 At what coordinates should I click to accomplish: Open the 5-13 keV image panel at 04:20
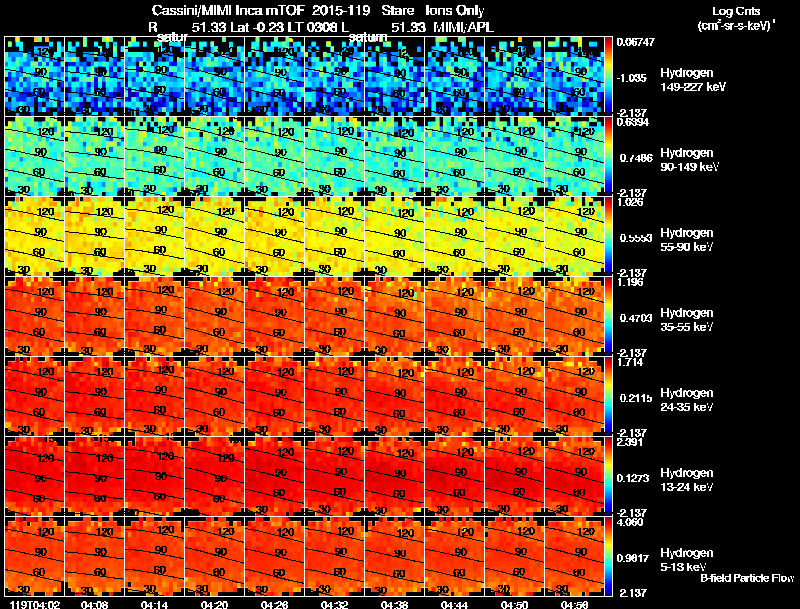(214, 556)
